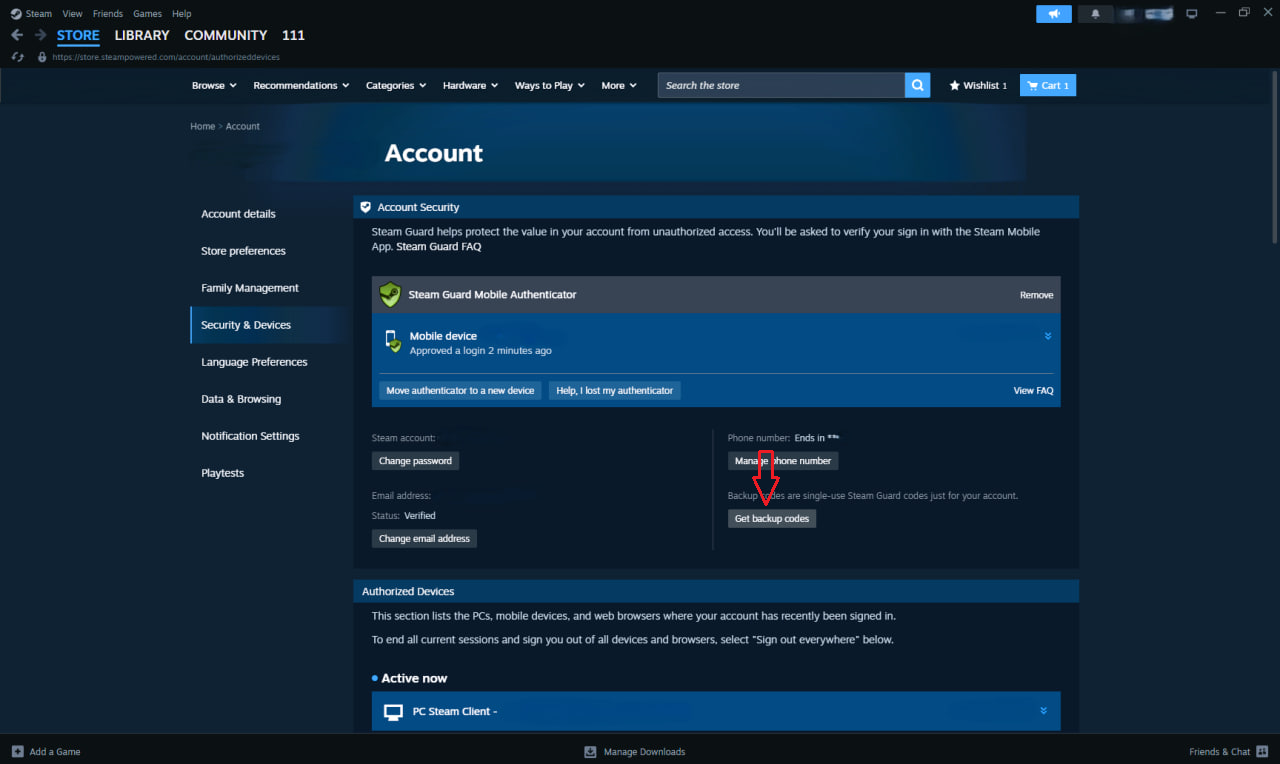Open the 111 profile tab
The height and width of the screenshot is (764, 1280).
pos(293,35)
